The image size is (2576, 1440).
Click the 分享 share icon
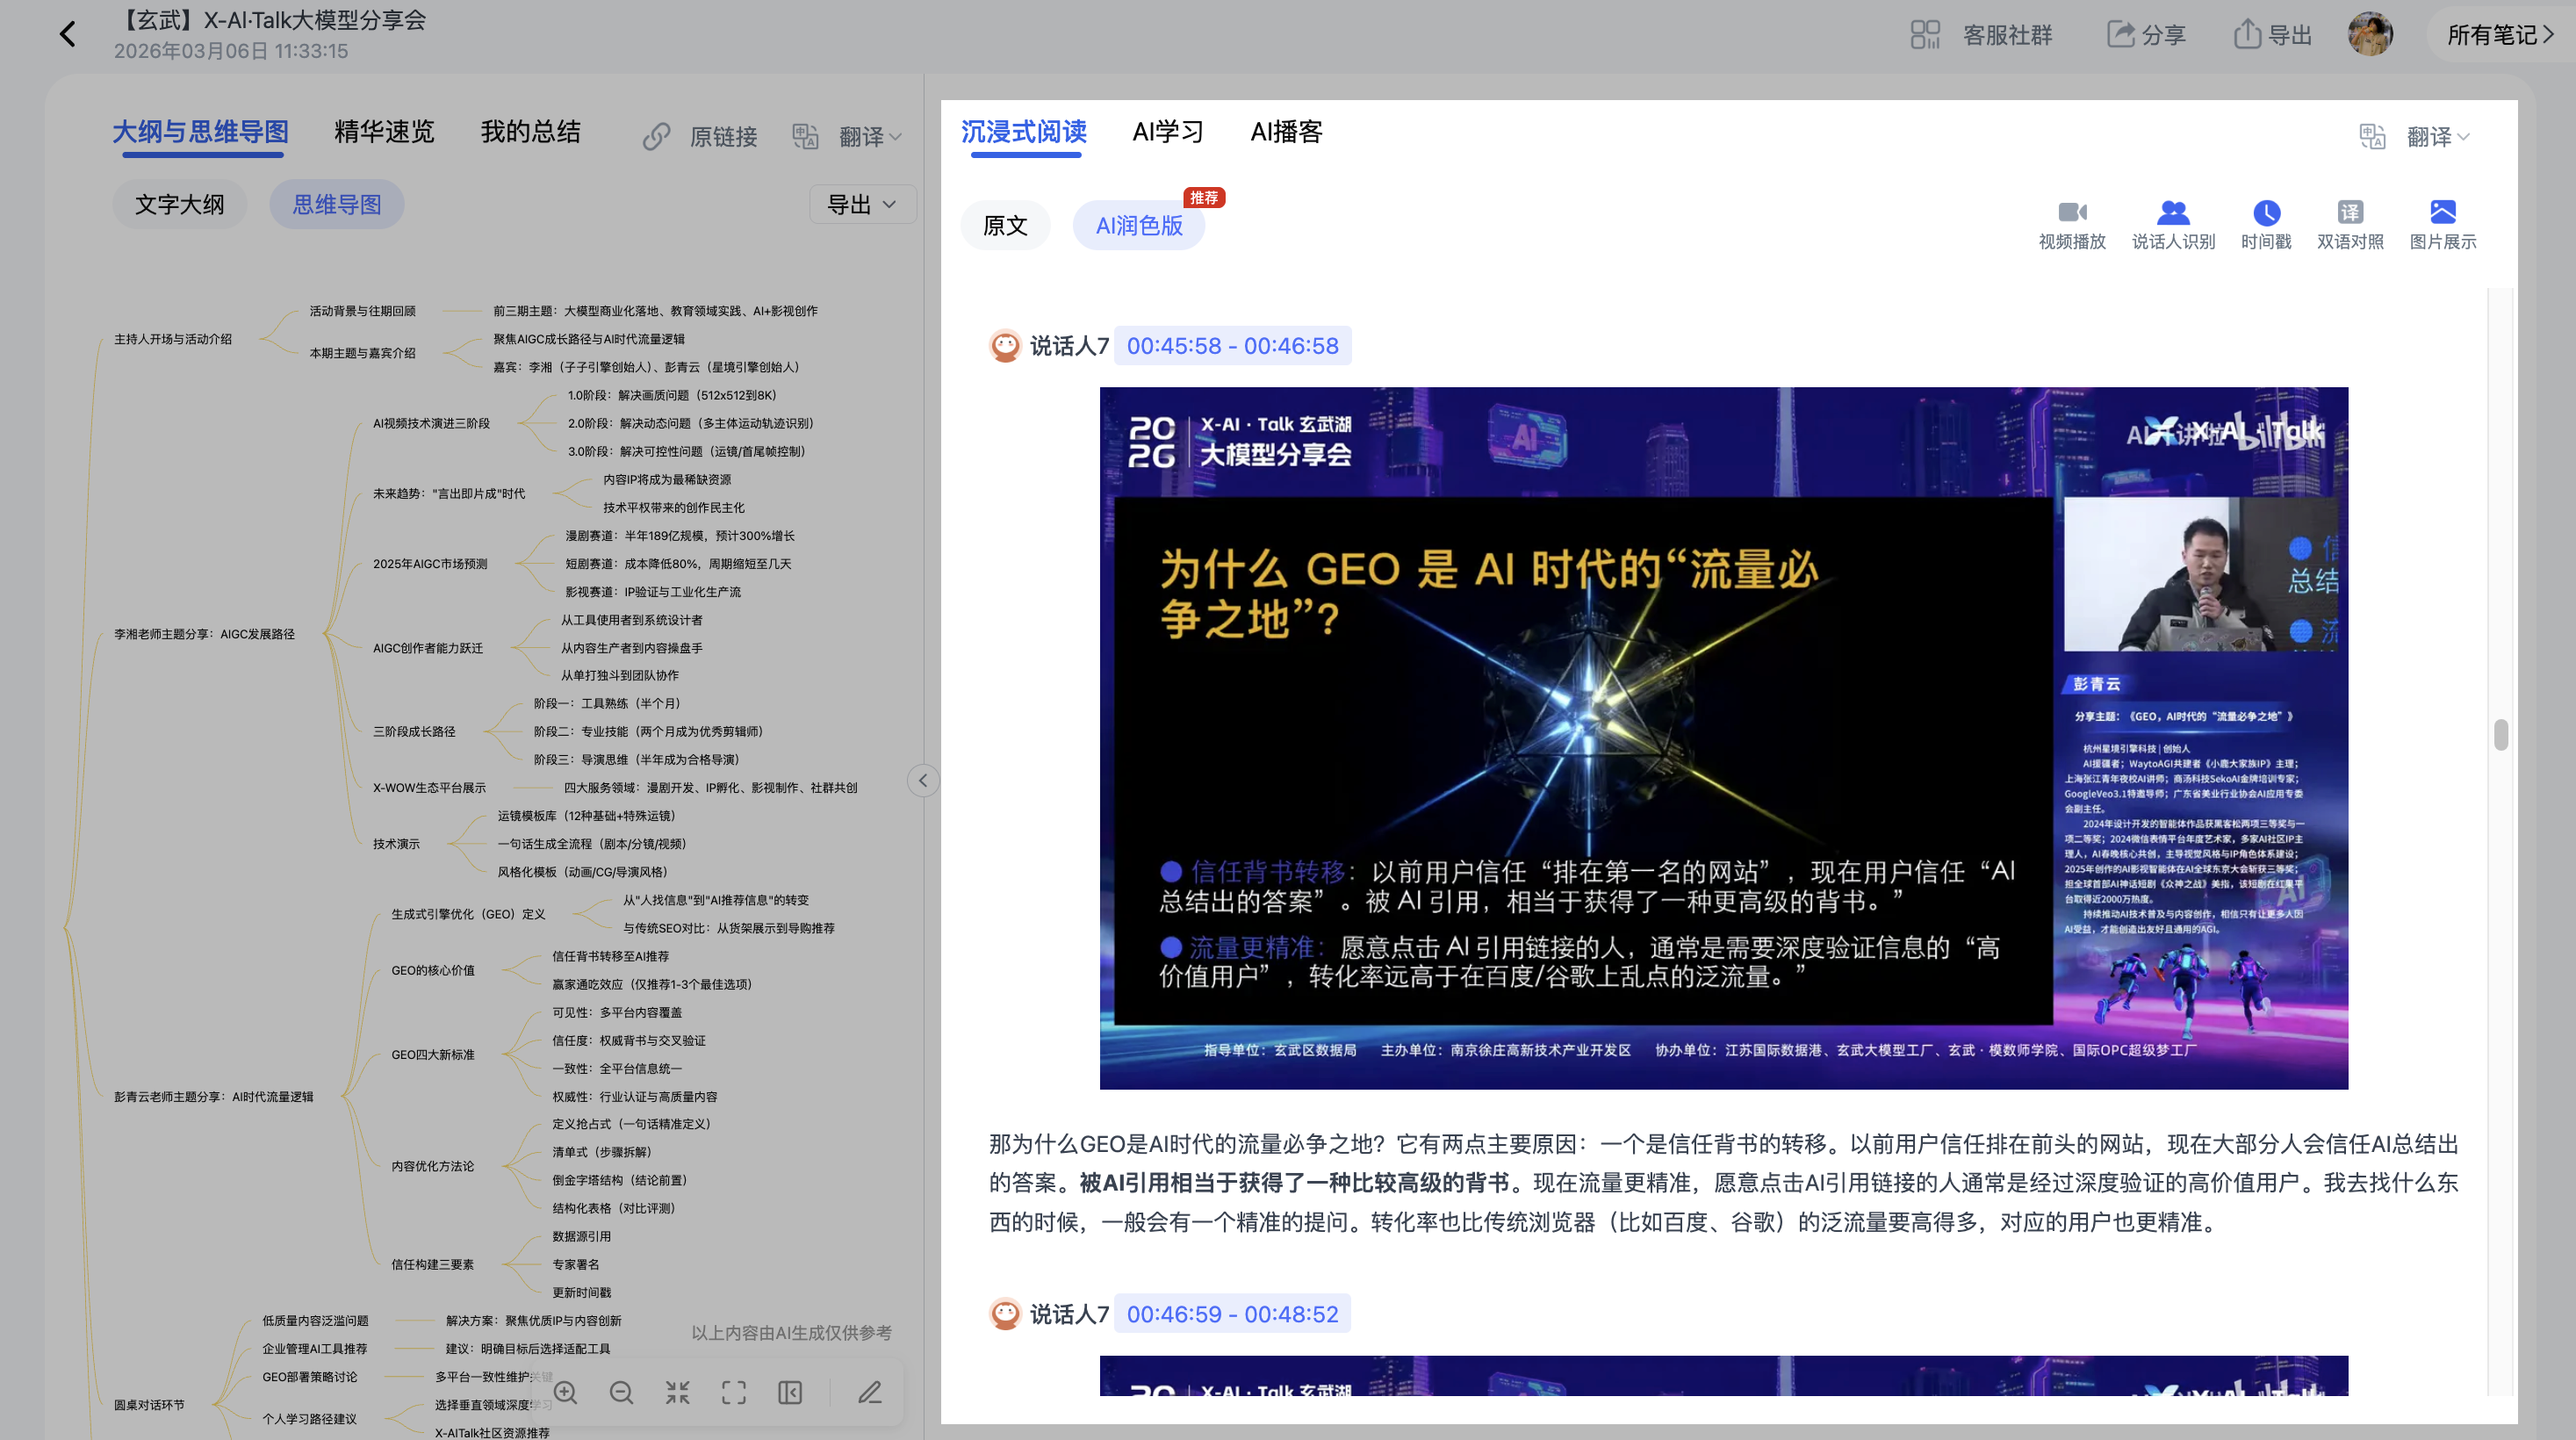point(2120,35)
